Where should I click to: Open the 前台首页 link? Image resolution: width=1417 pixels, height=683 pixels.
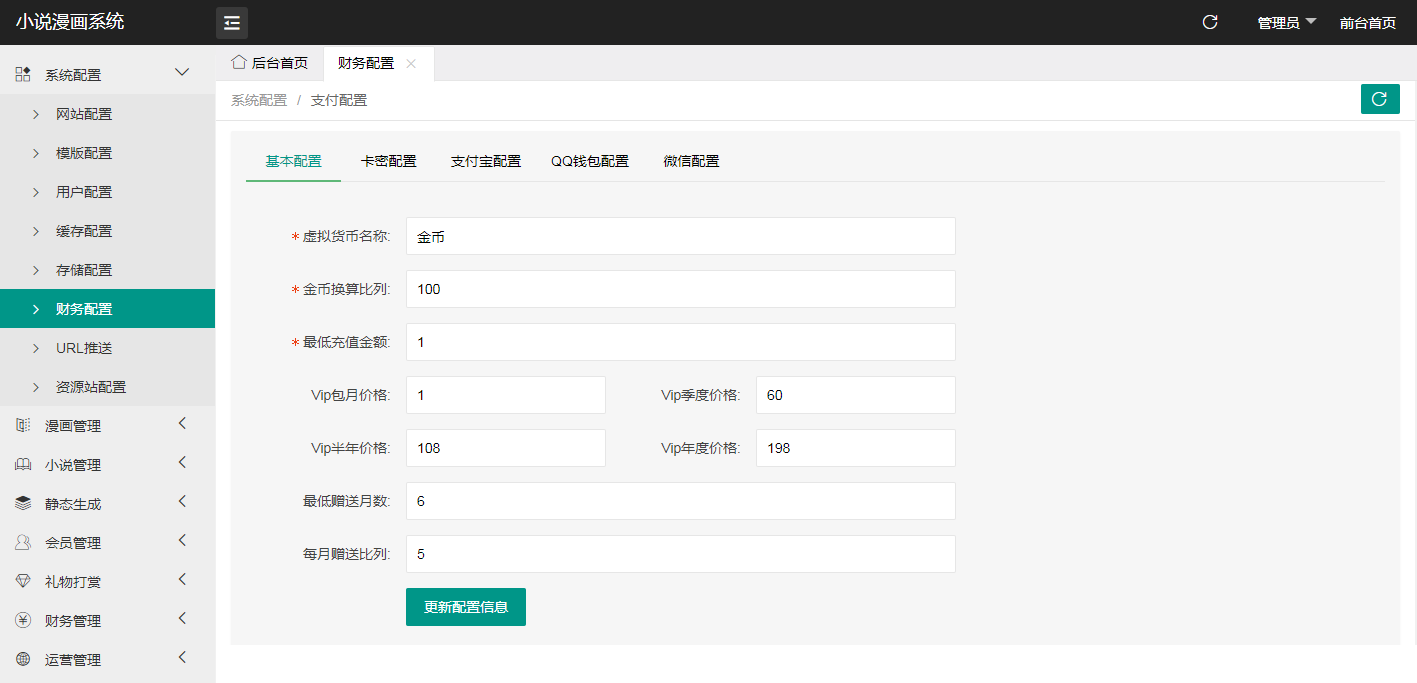pos(1367,21)
